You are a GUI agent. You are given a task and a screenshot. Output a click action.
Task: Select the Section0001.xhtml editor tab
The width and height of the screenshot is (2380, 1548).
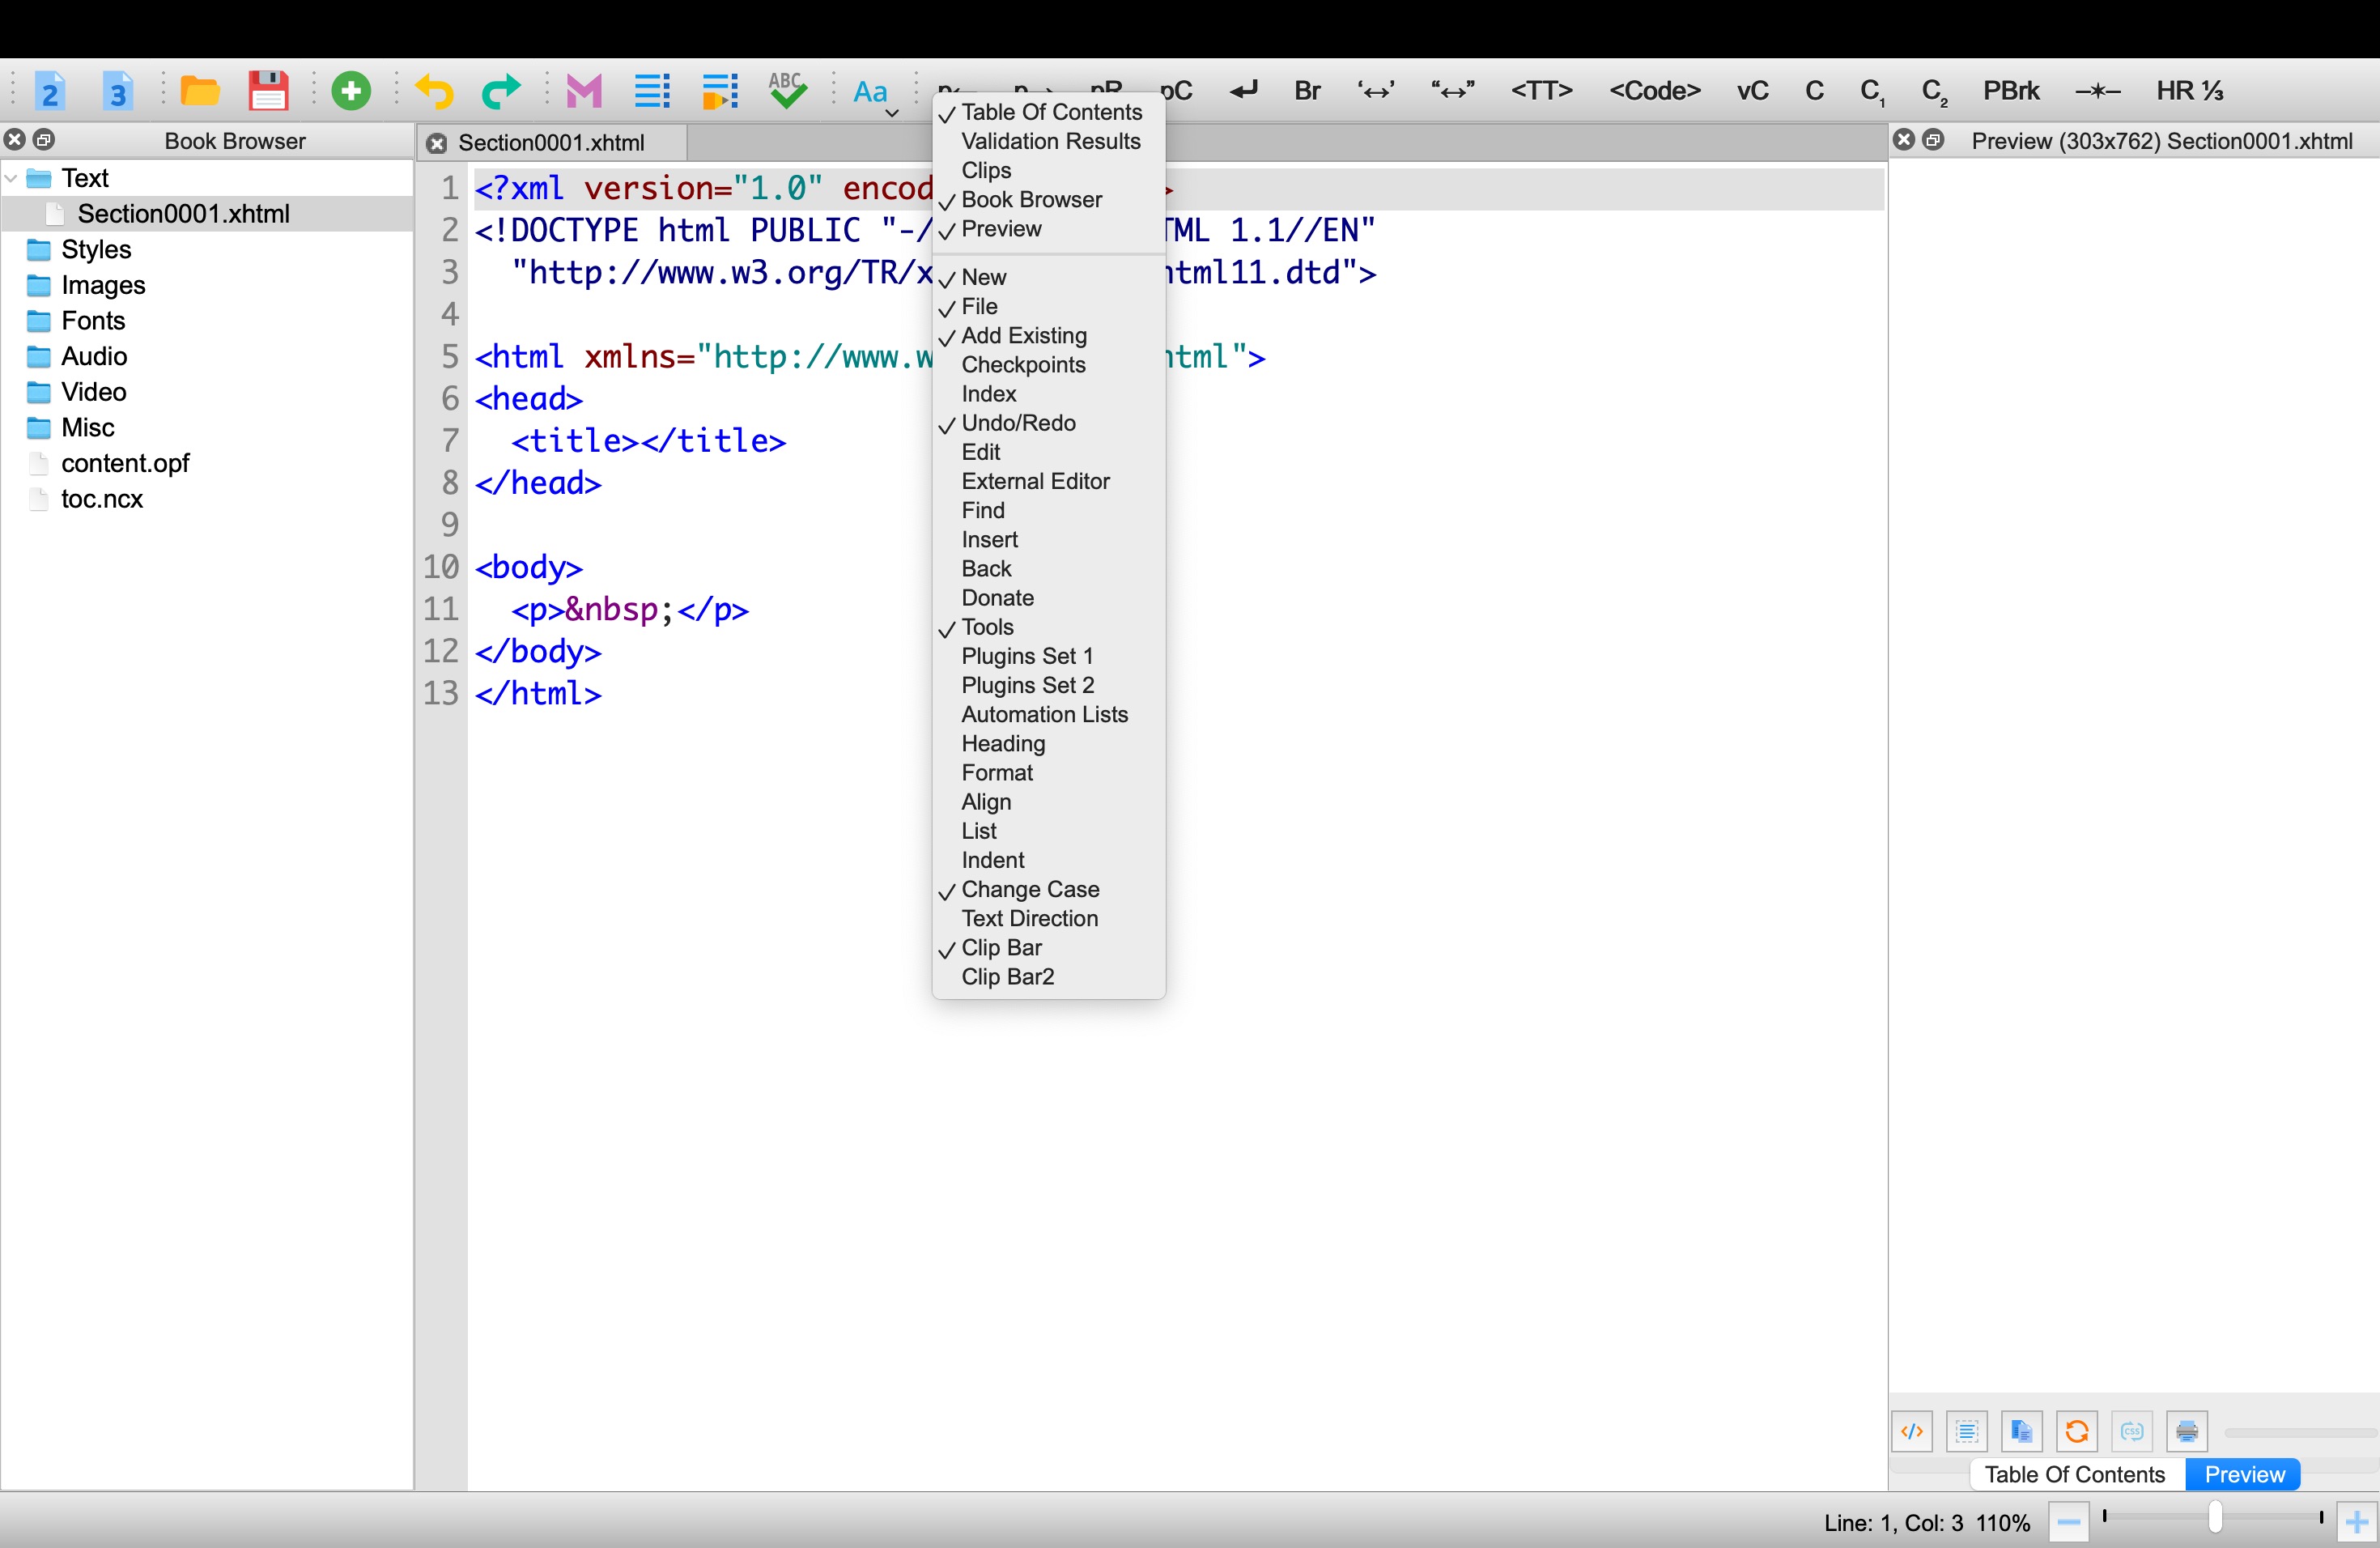[551, 143]
